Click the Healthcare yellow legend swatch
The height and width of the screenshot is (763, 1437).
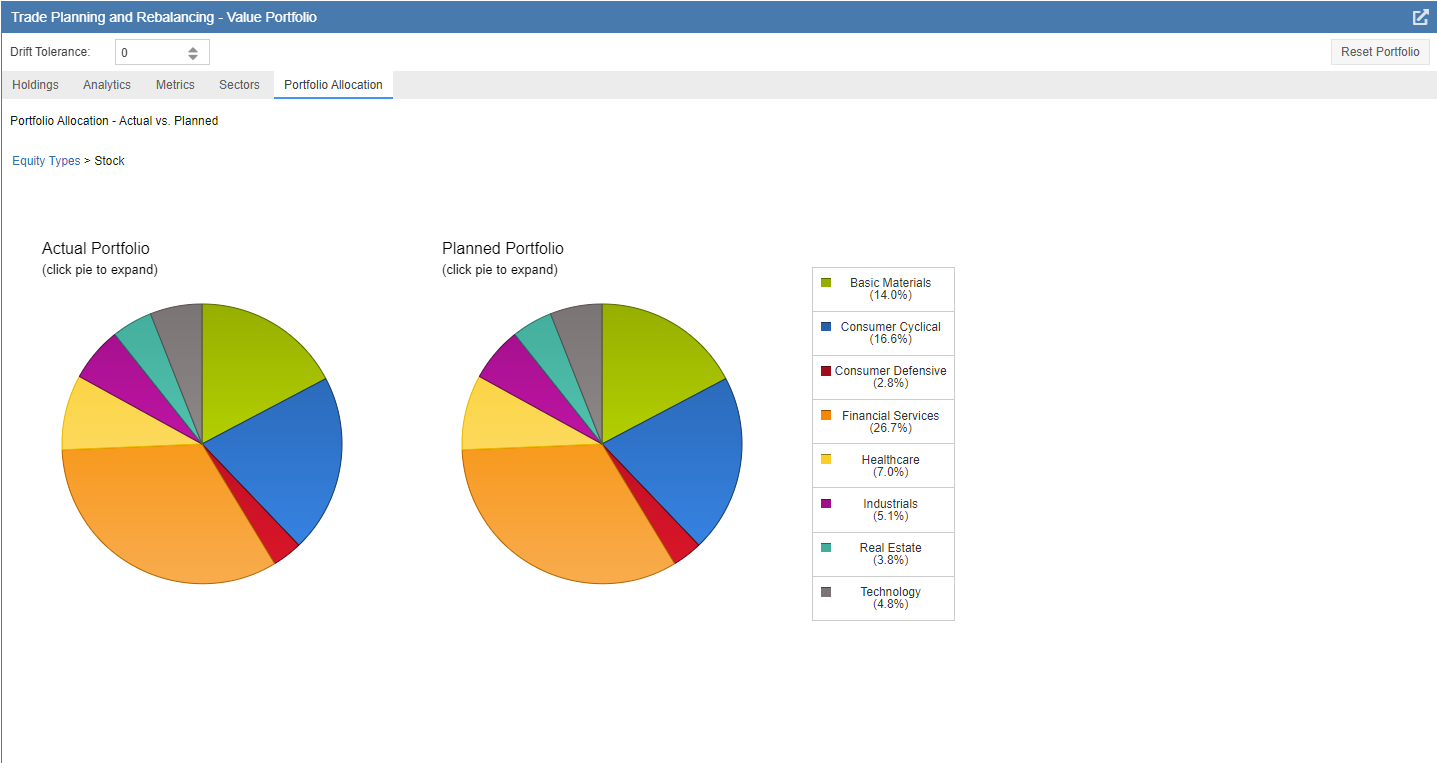pos(826,459)
